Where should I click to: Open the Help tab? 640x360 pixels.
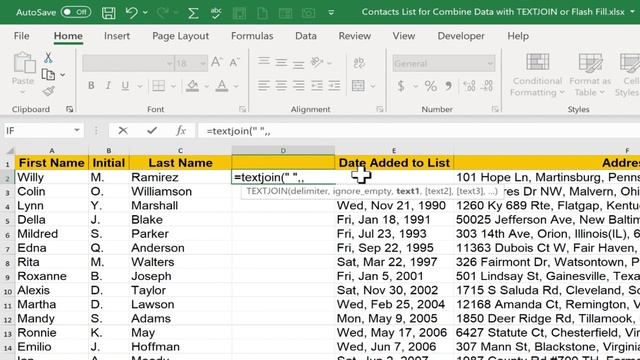518,36
